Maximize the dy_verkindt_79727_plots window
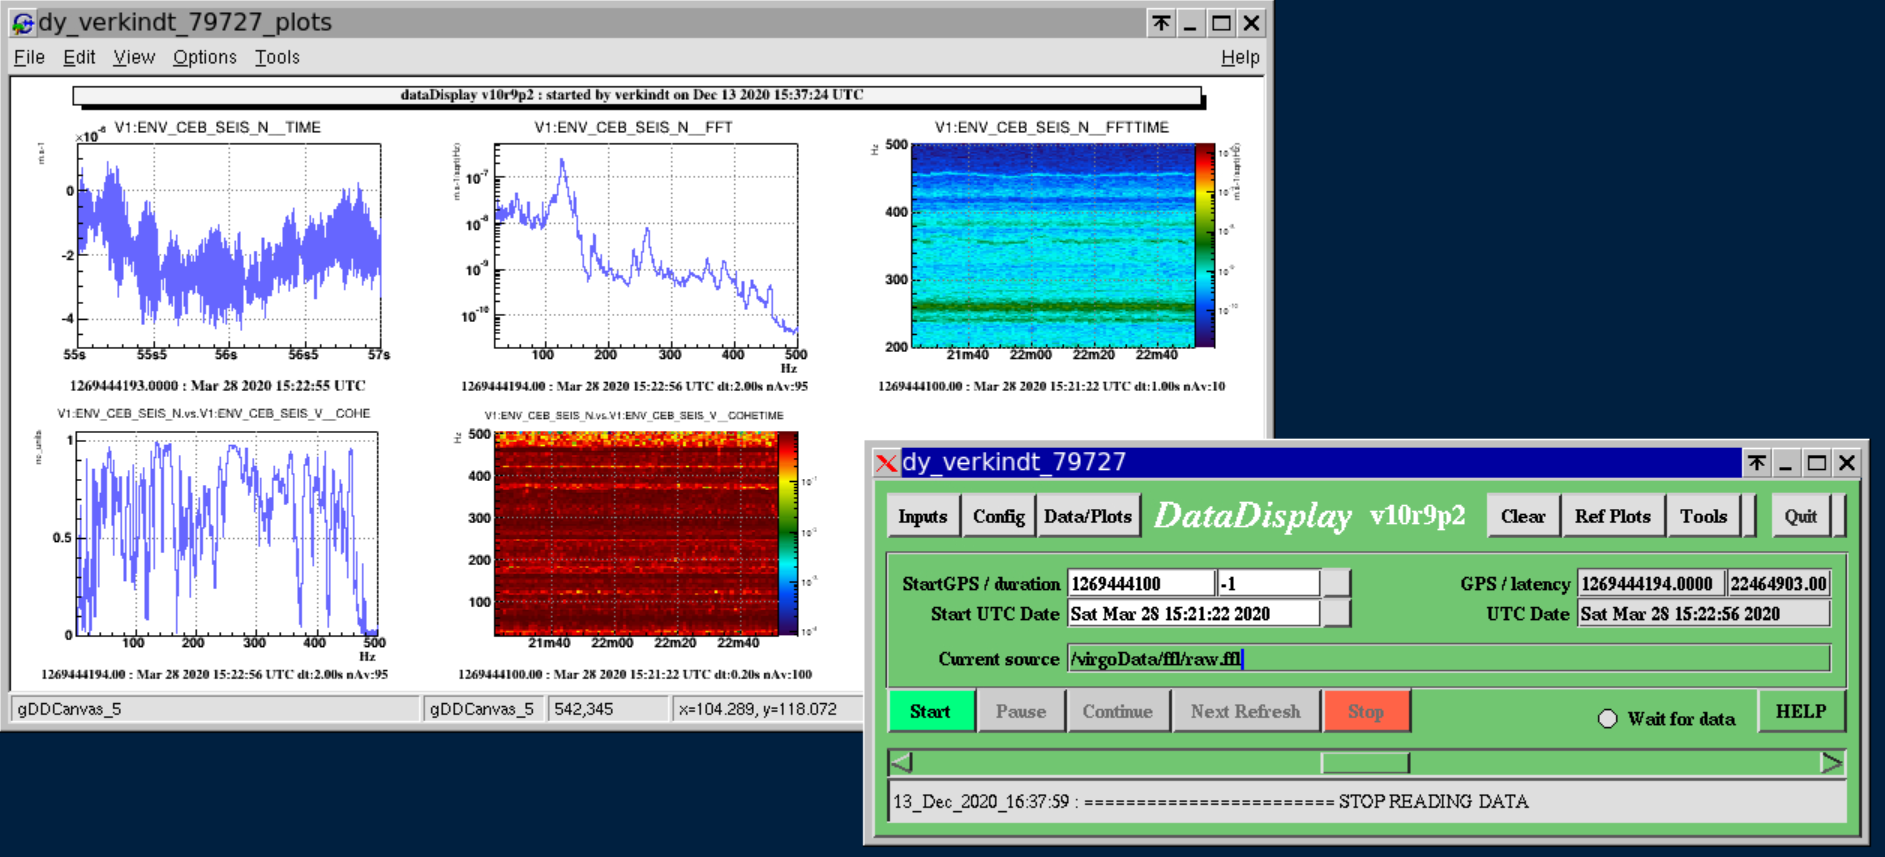Image resolution: width=1885 pixels, height=857 pixels. (1221, 23)
